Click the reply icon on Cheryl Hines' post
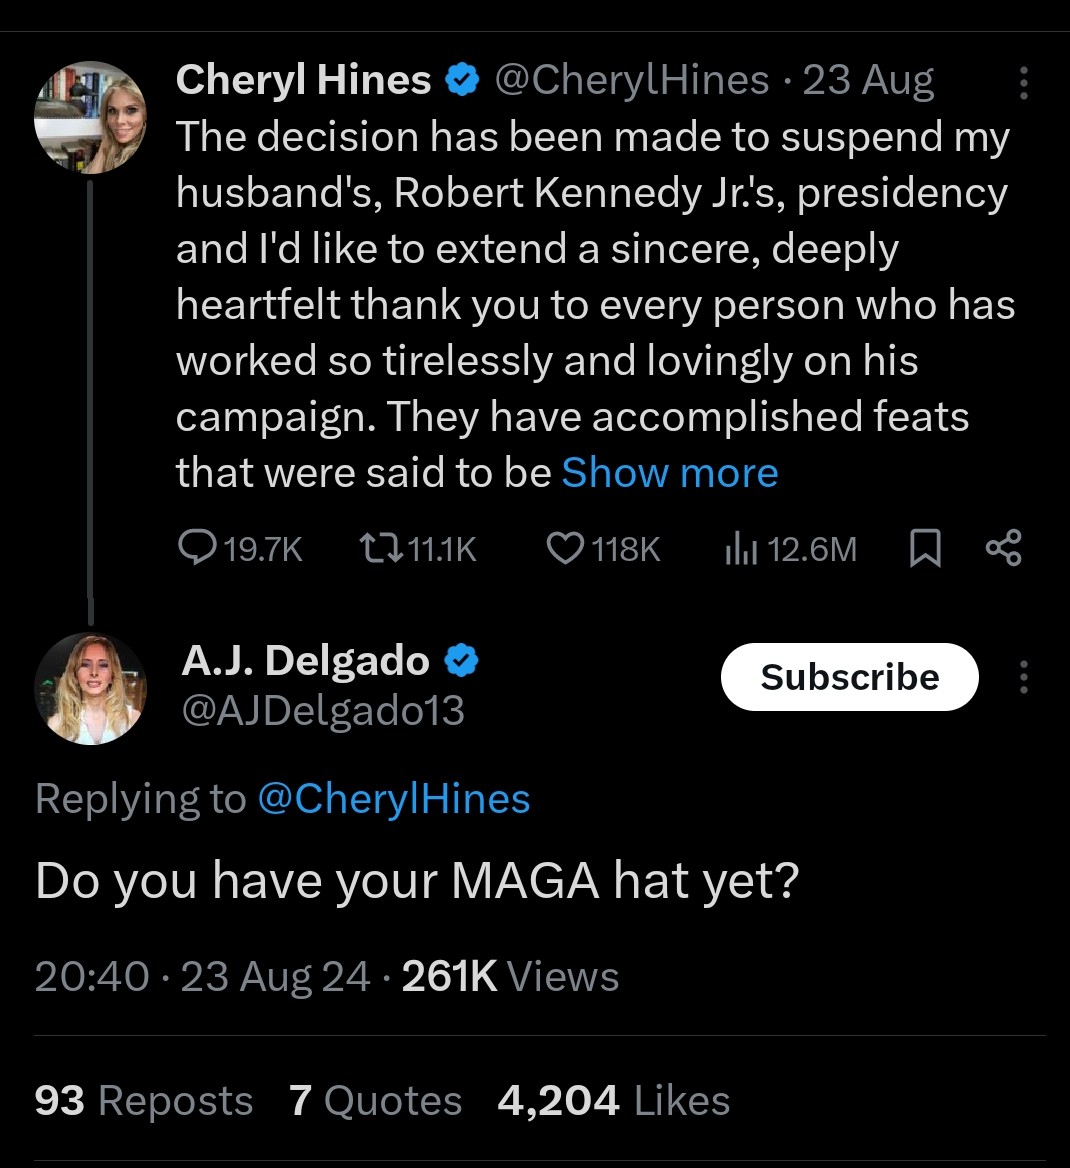The image size is (1070, 1168). point(194,548)
